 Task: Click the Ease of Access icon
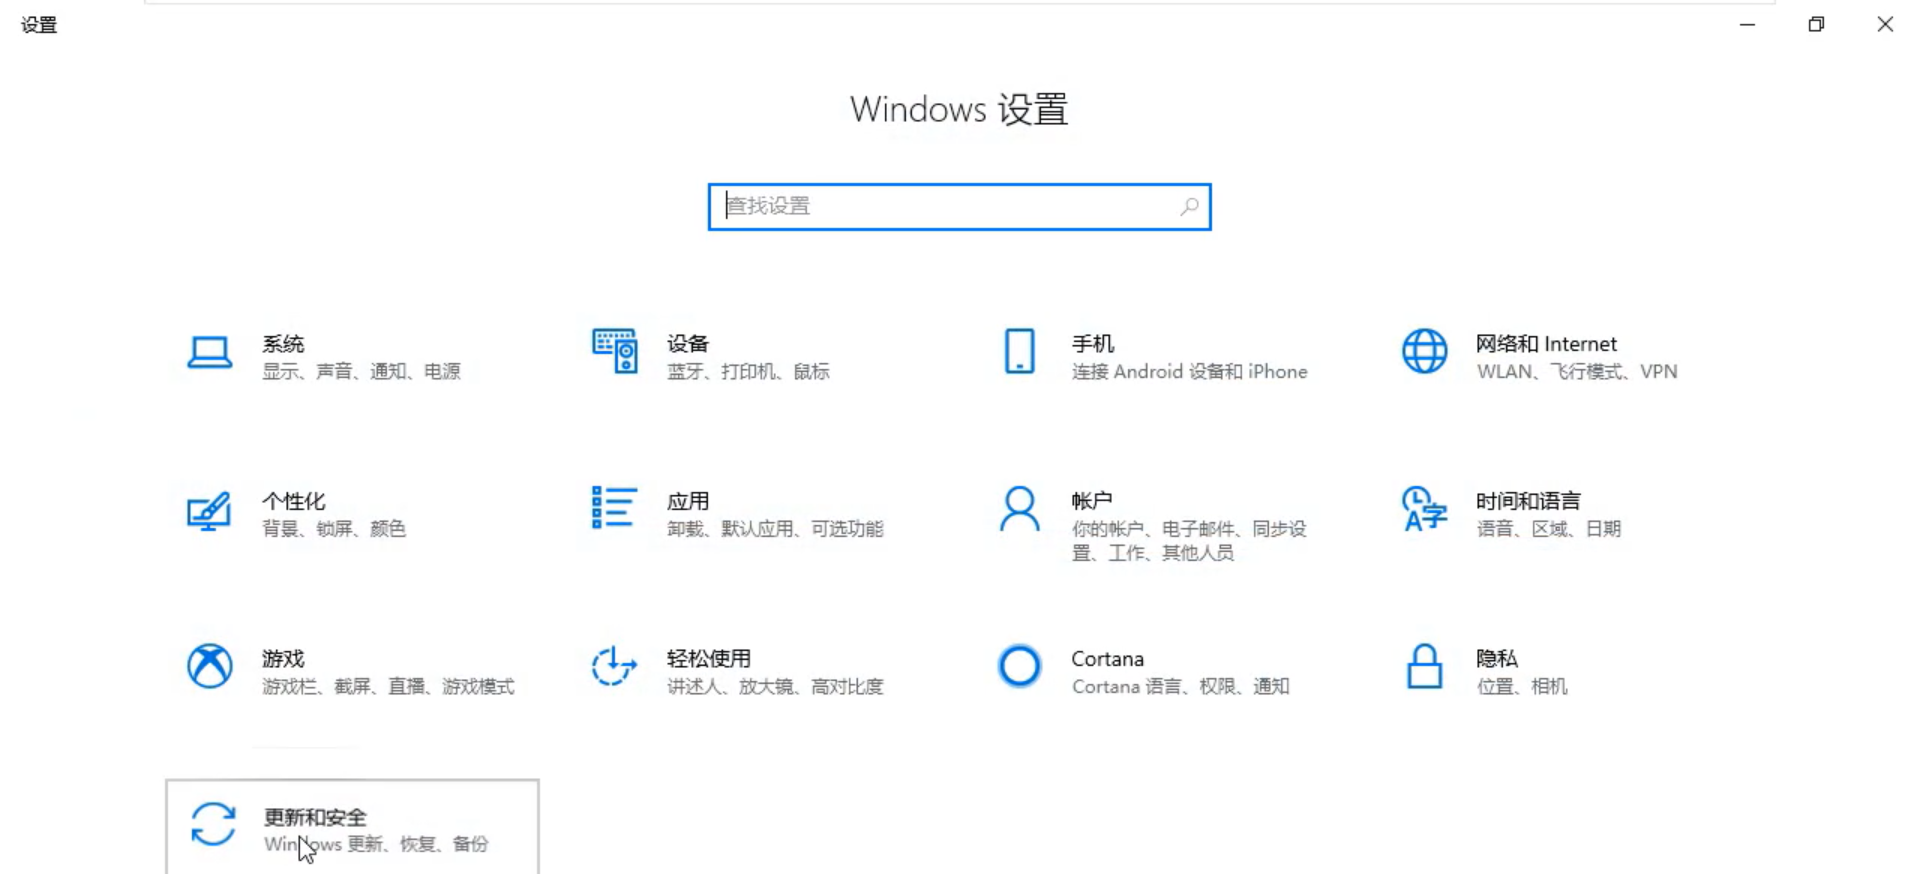(614, 666)
